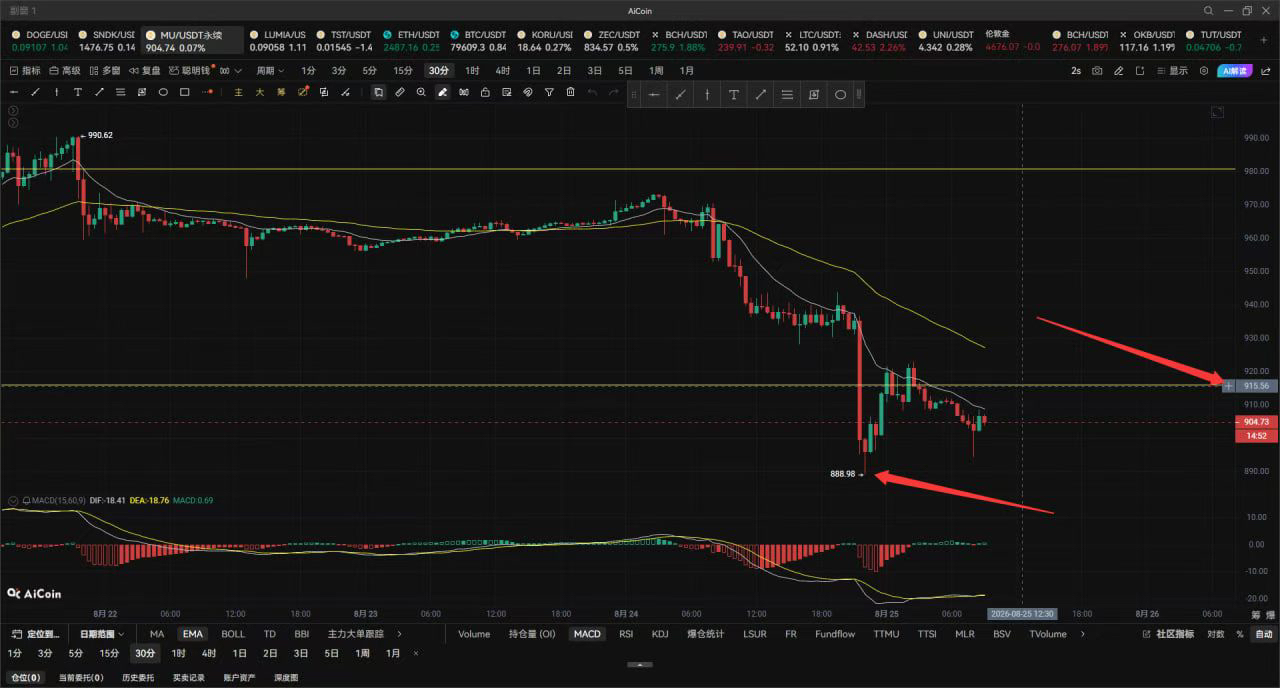This screenshot has height=688, width=1280.
Task: Open the funnel filter for drawings
Action: click(x=549, y=92)
